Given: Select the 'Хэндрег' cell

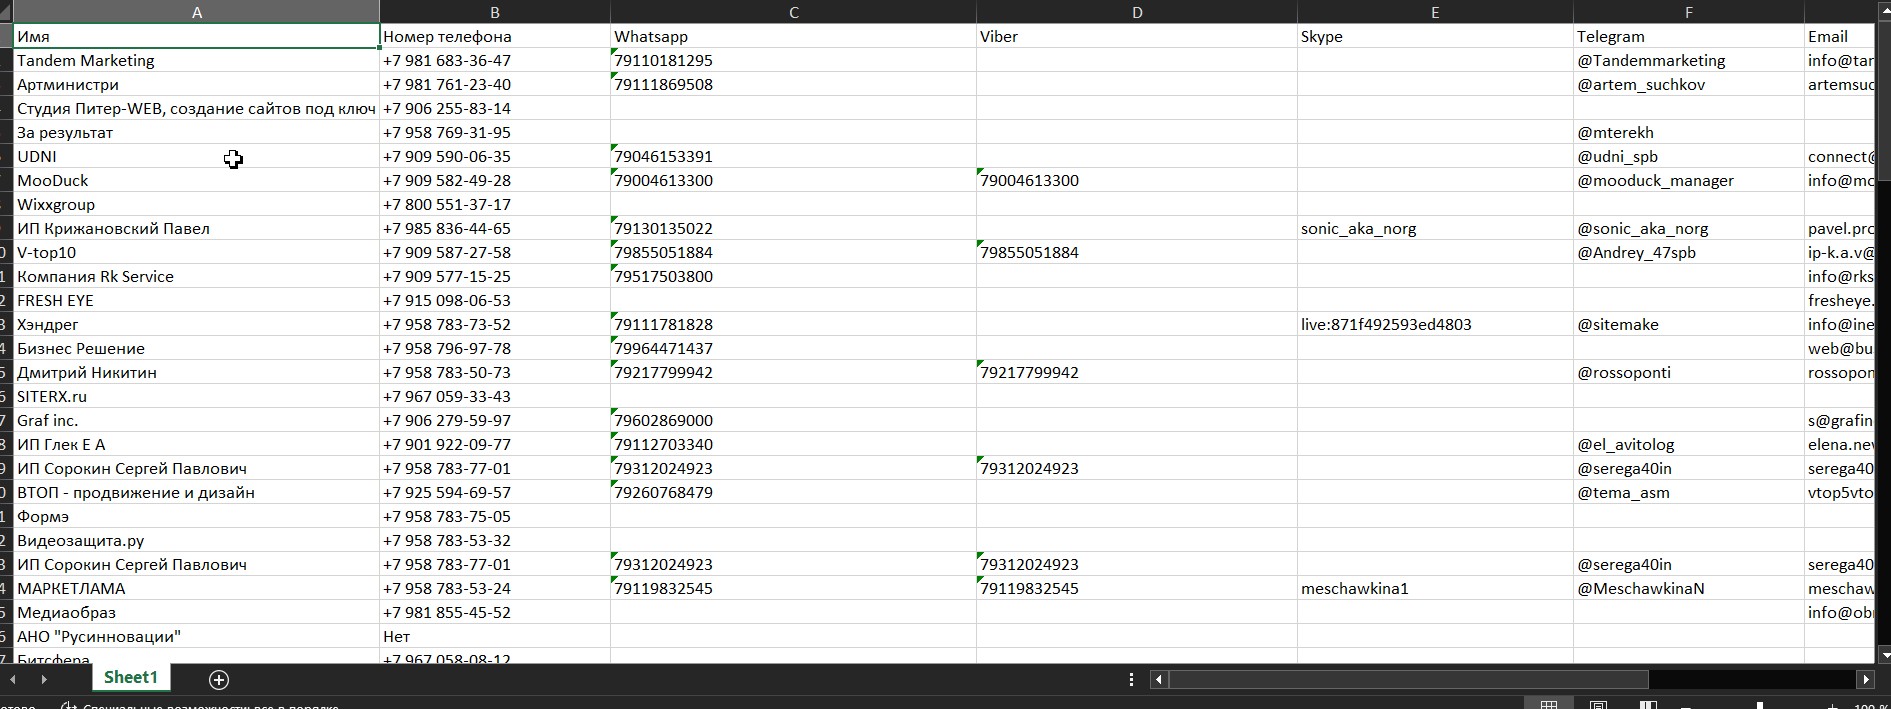Looking at the screenshot, I should click(197, 324).
